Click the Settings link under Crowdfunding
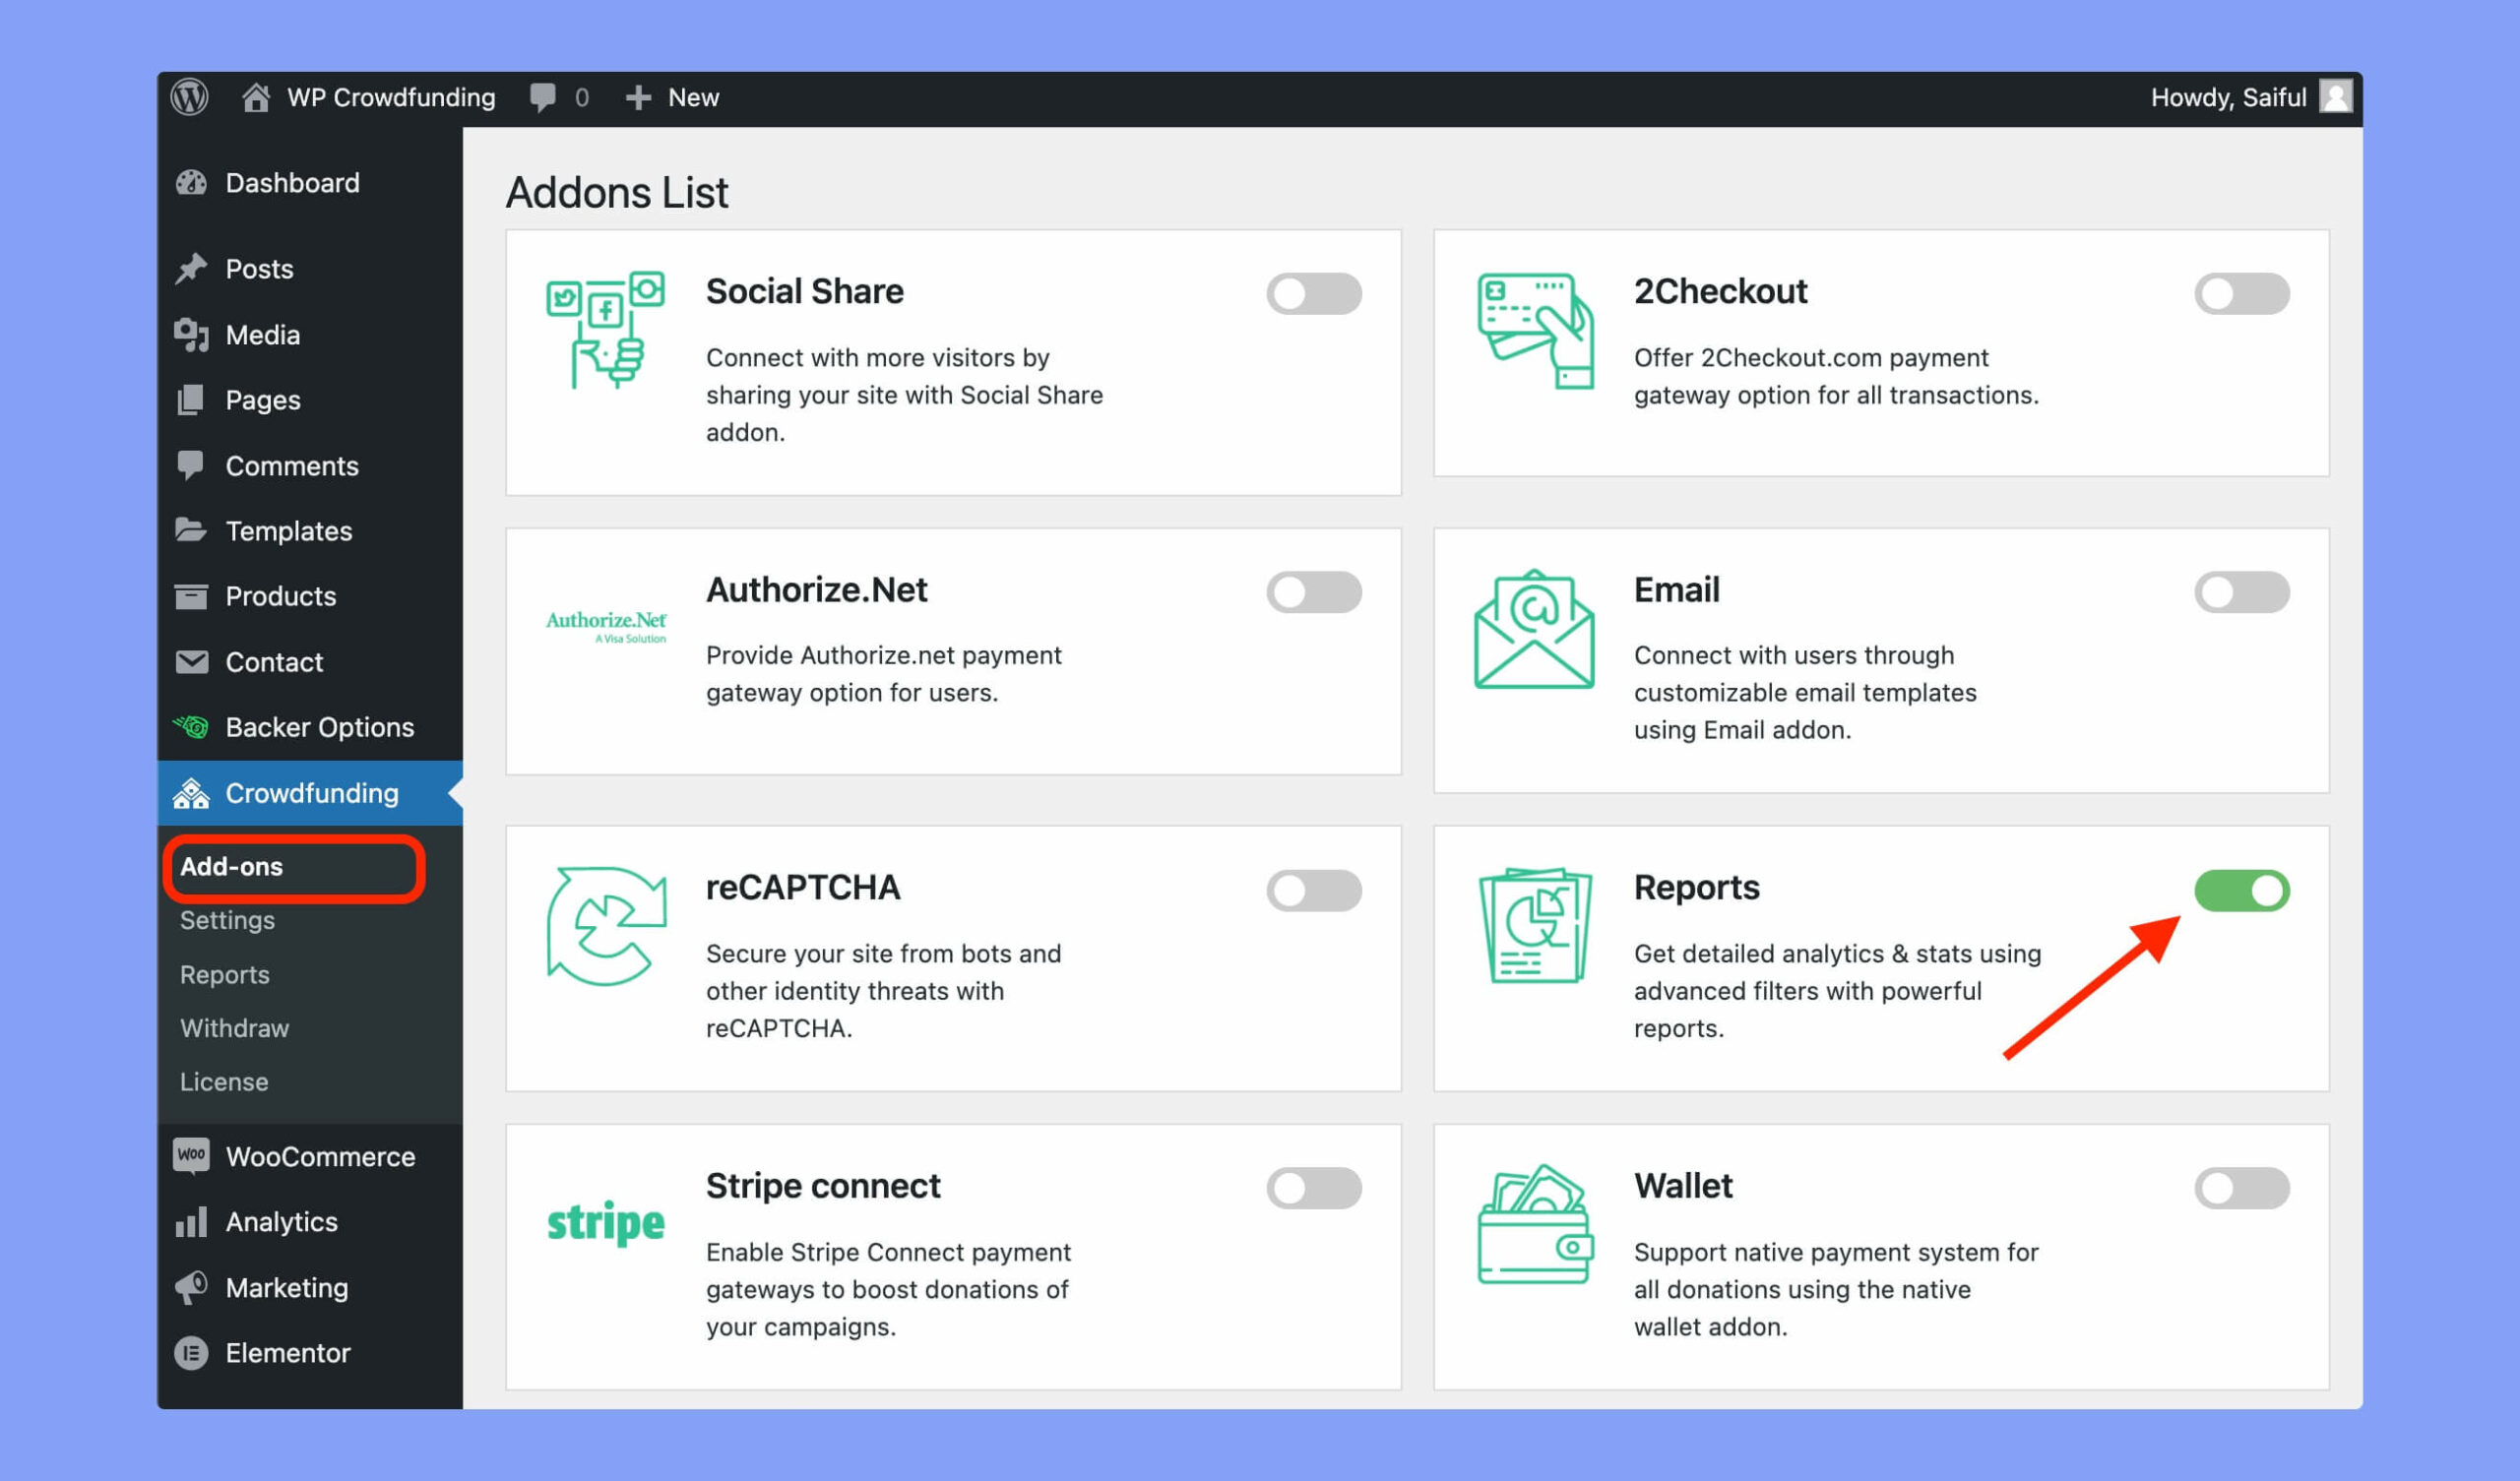This screenshot has height=1481, width=2520. (225, 918)
